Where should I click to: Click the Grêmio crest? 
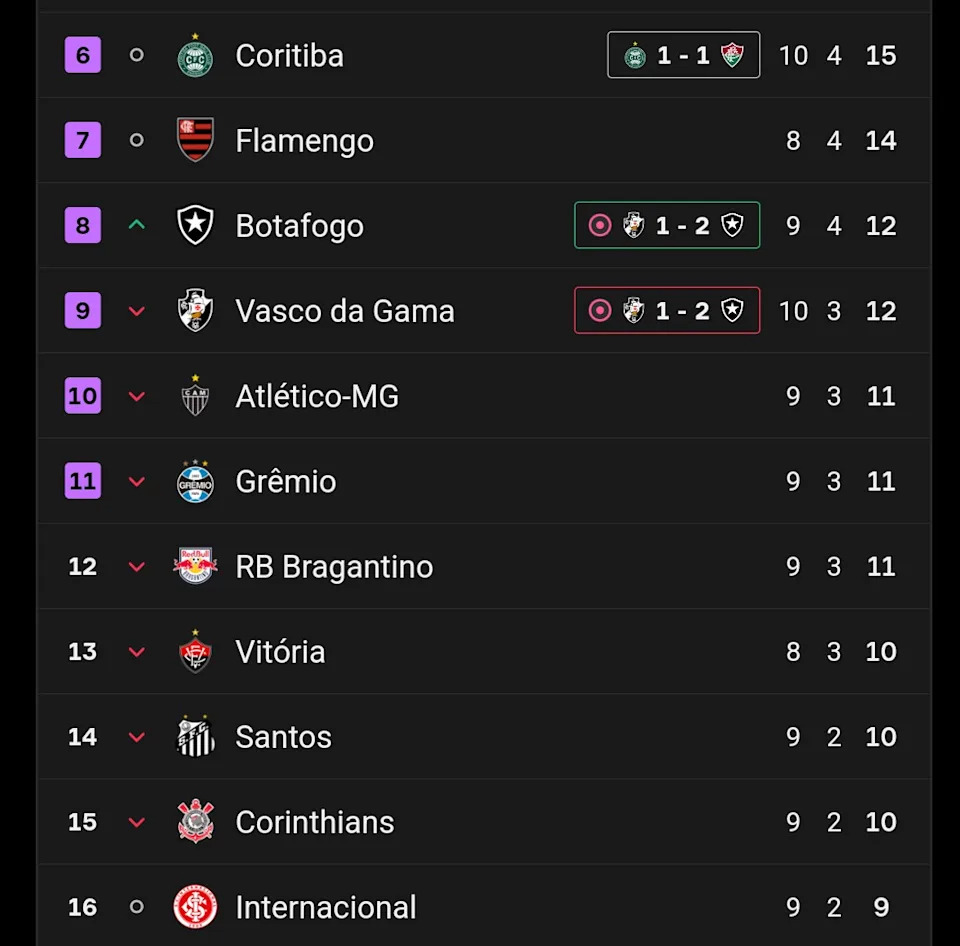(x=195, y=482)
